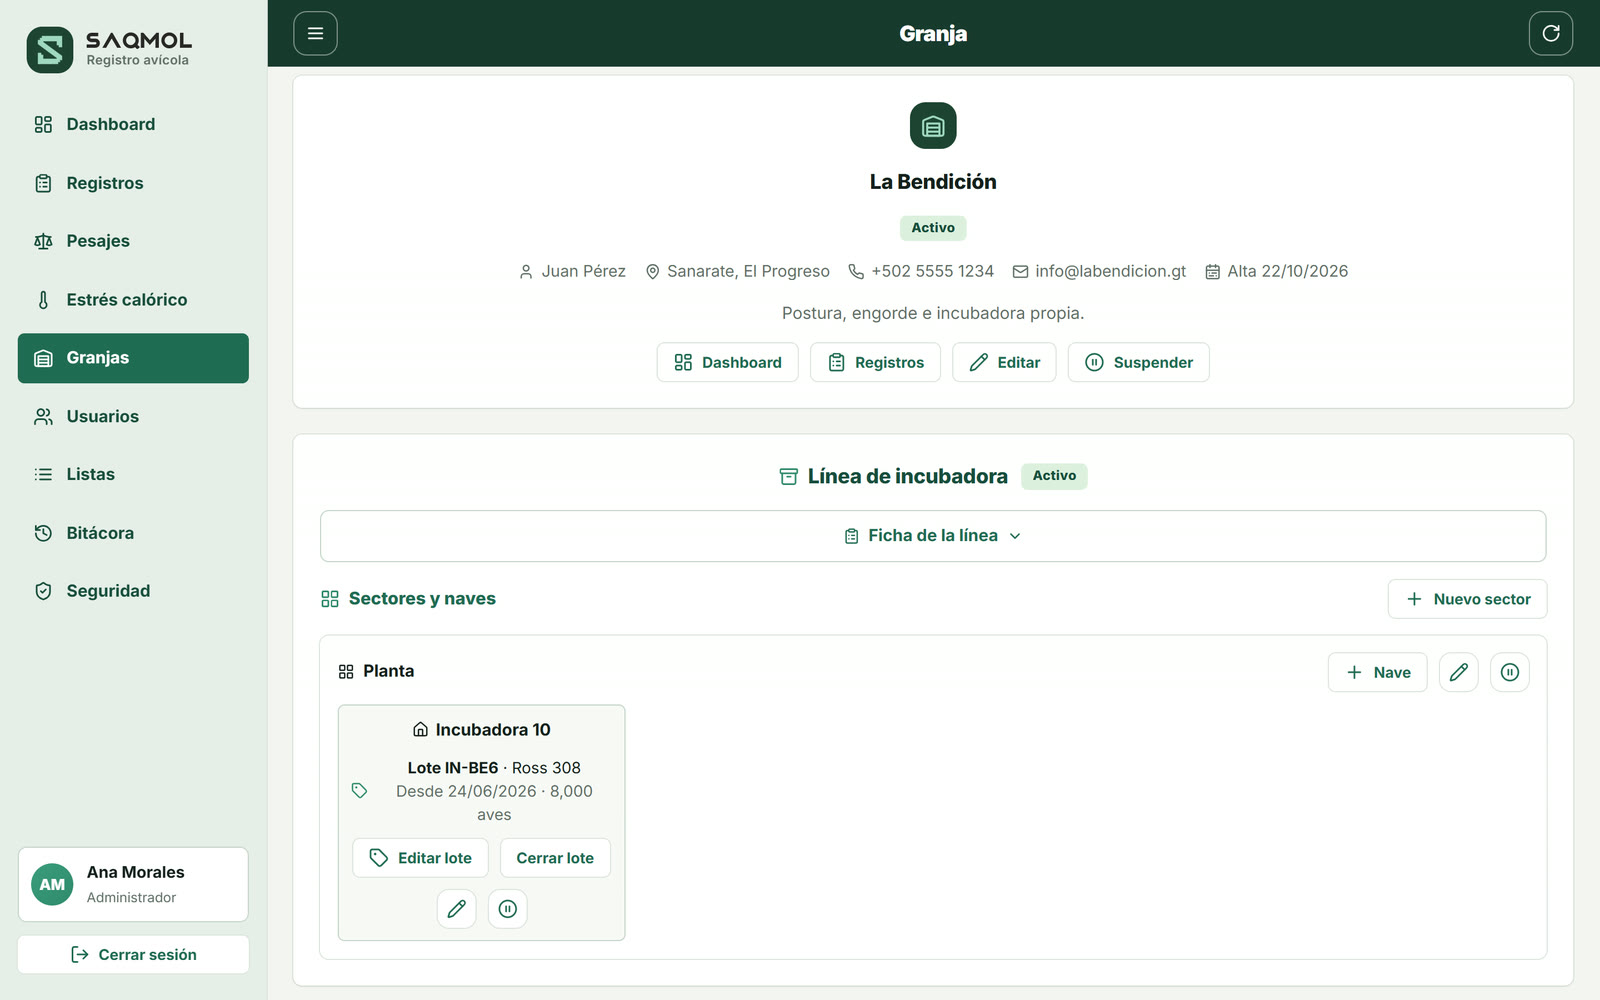The width and height of the screenshot is (1600, 1000).
Task: Go to Bitácora in the sidebar
Action: click(x=133, y=533)
